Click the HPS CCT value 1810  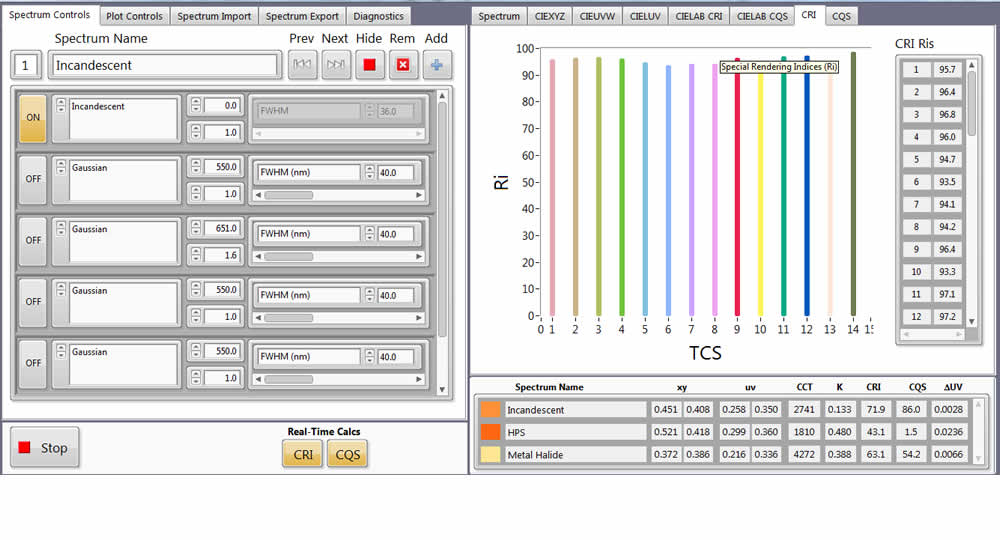pyautogui.click(x=804, y=432)
